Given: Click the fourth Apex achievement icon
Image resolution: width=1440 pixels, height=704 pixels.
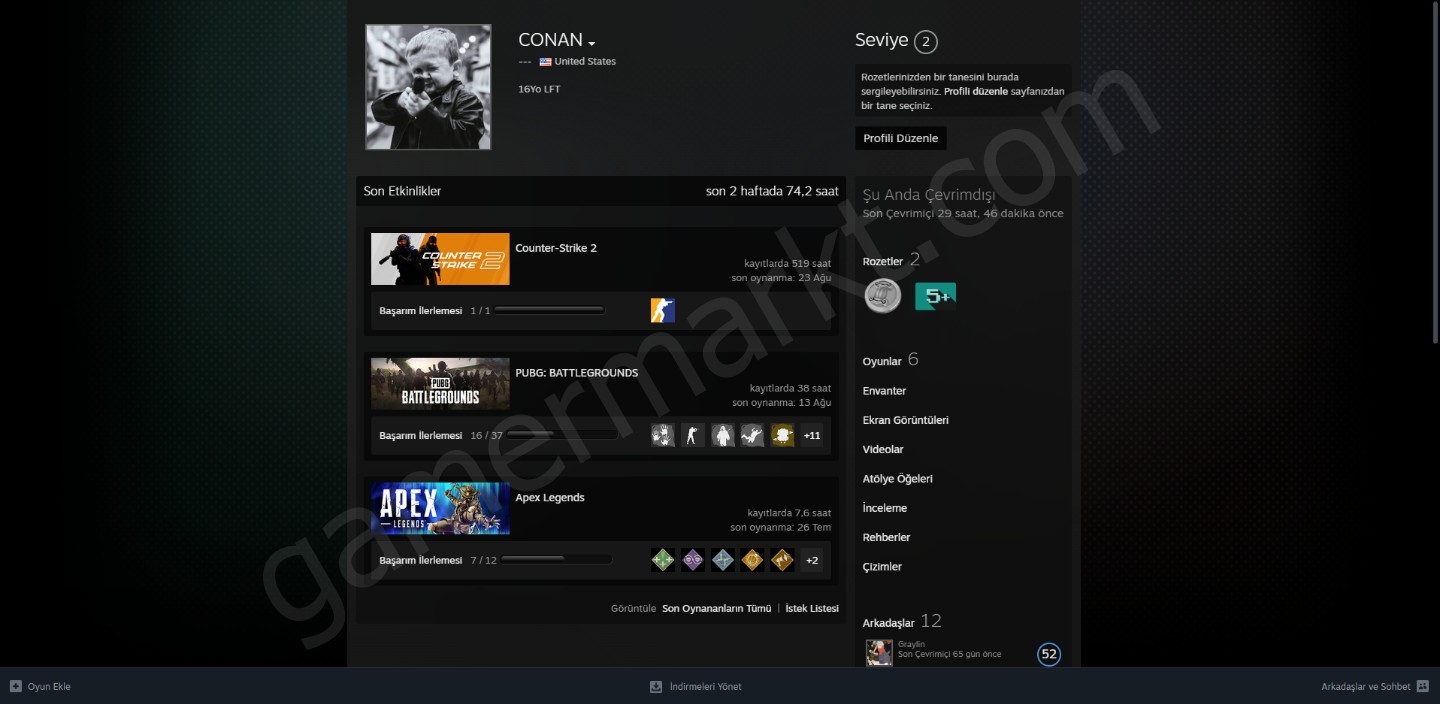Looking at the screenshot, I should (x=753, y=560).
